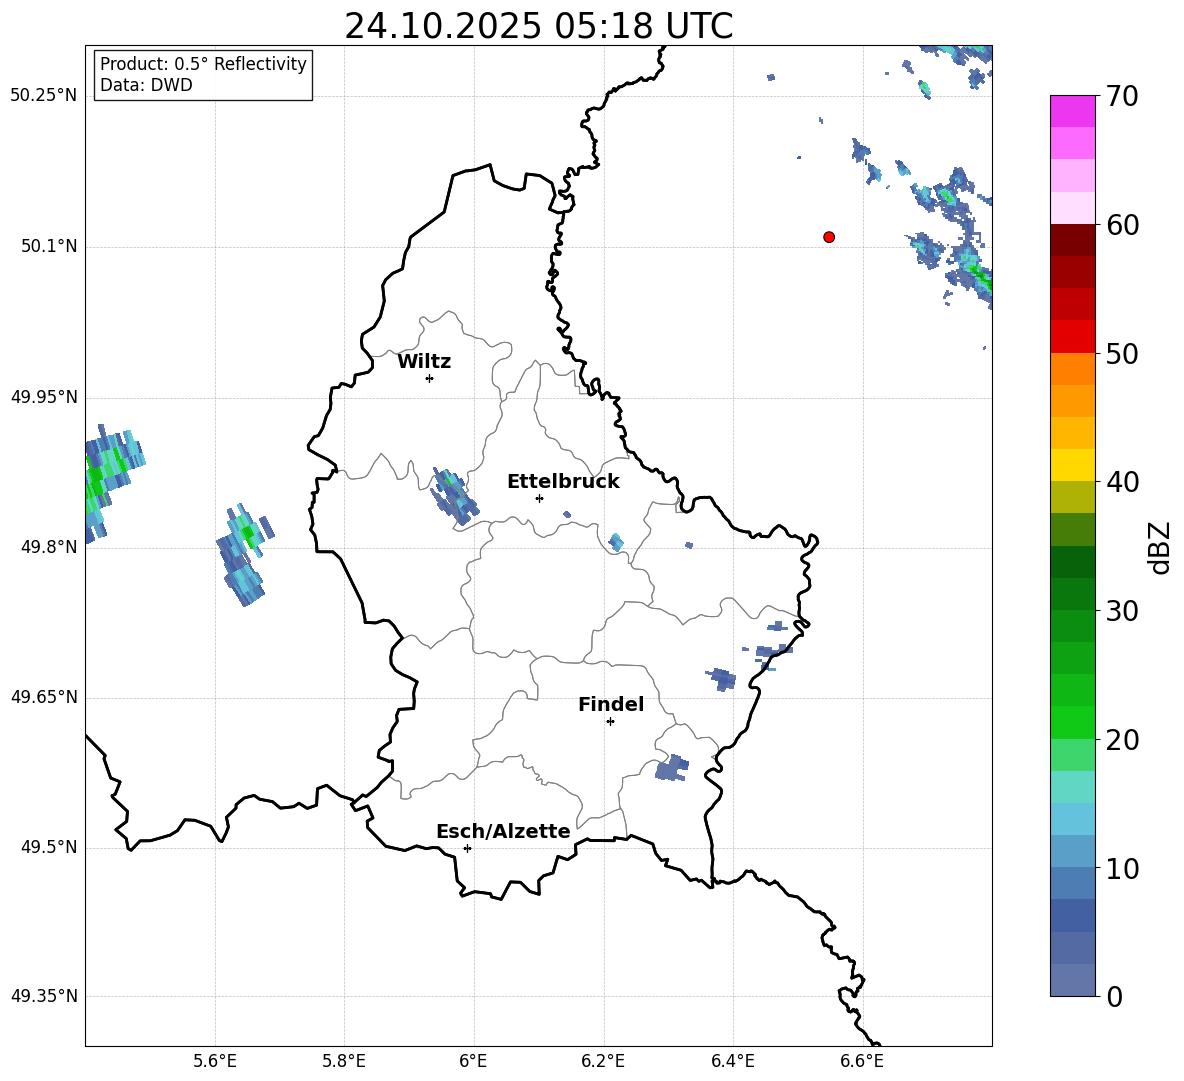Click the colorbar tick label 40

tap(1122, 482)
